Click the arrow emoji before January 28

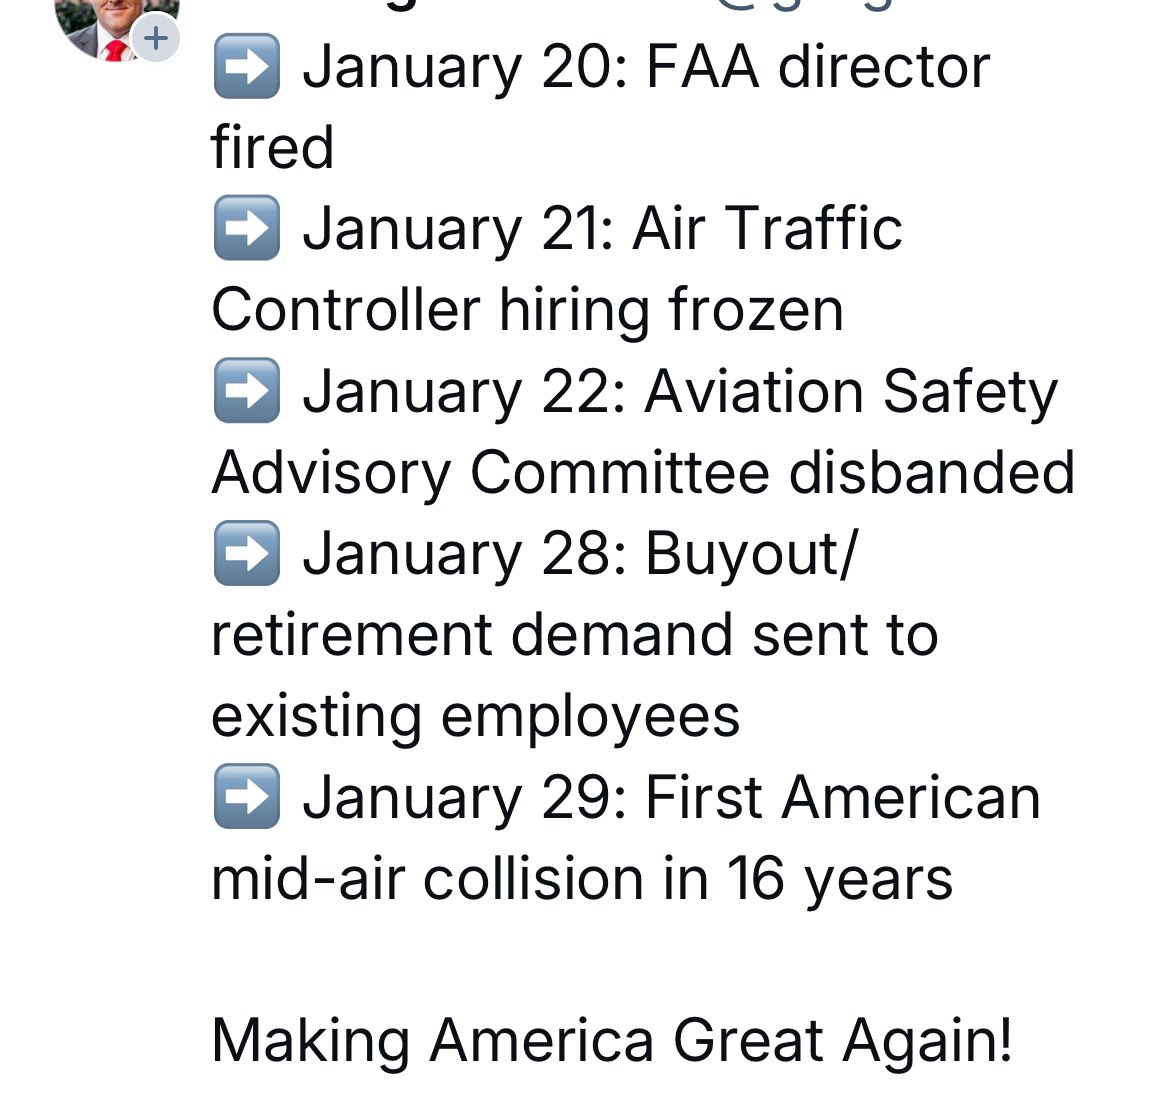pyautogui.click(x=247, y=554)
